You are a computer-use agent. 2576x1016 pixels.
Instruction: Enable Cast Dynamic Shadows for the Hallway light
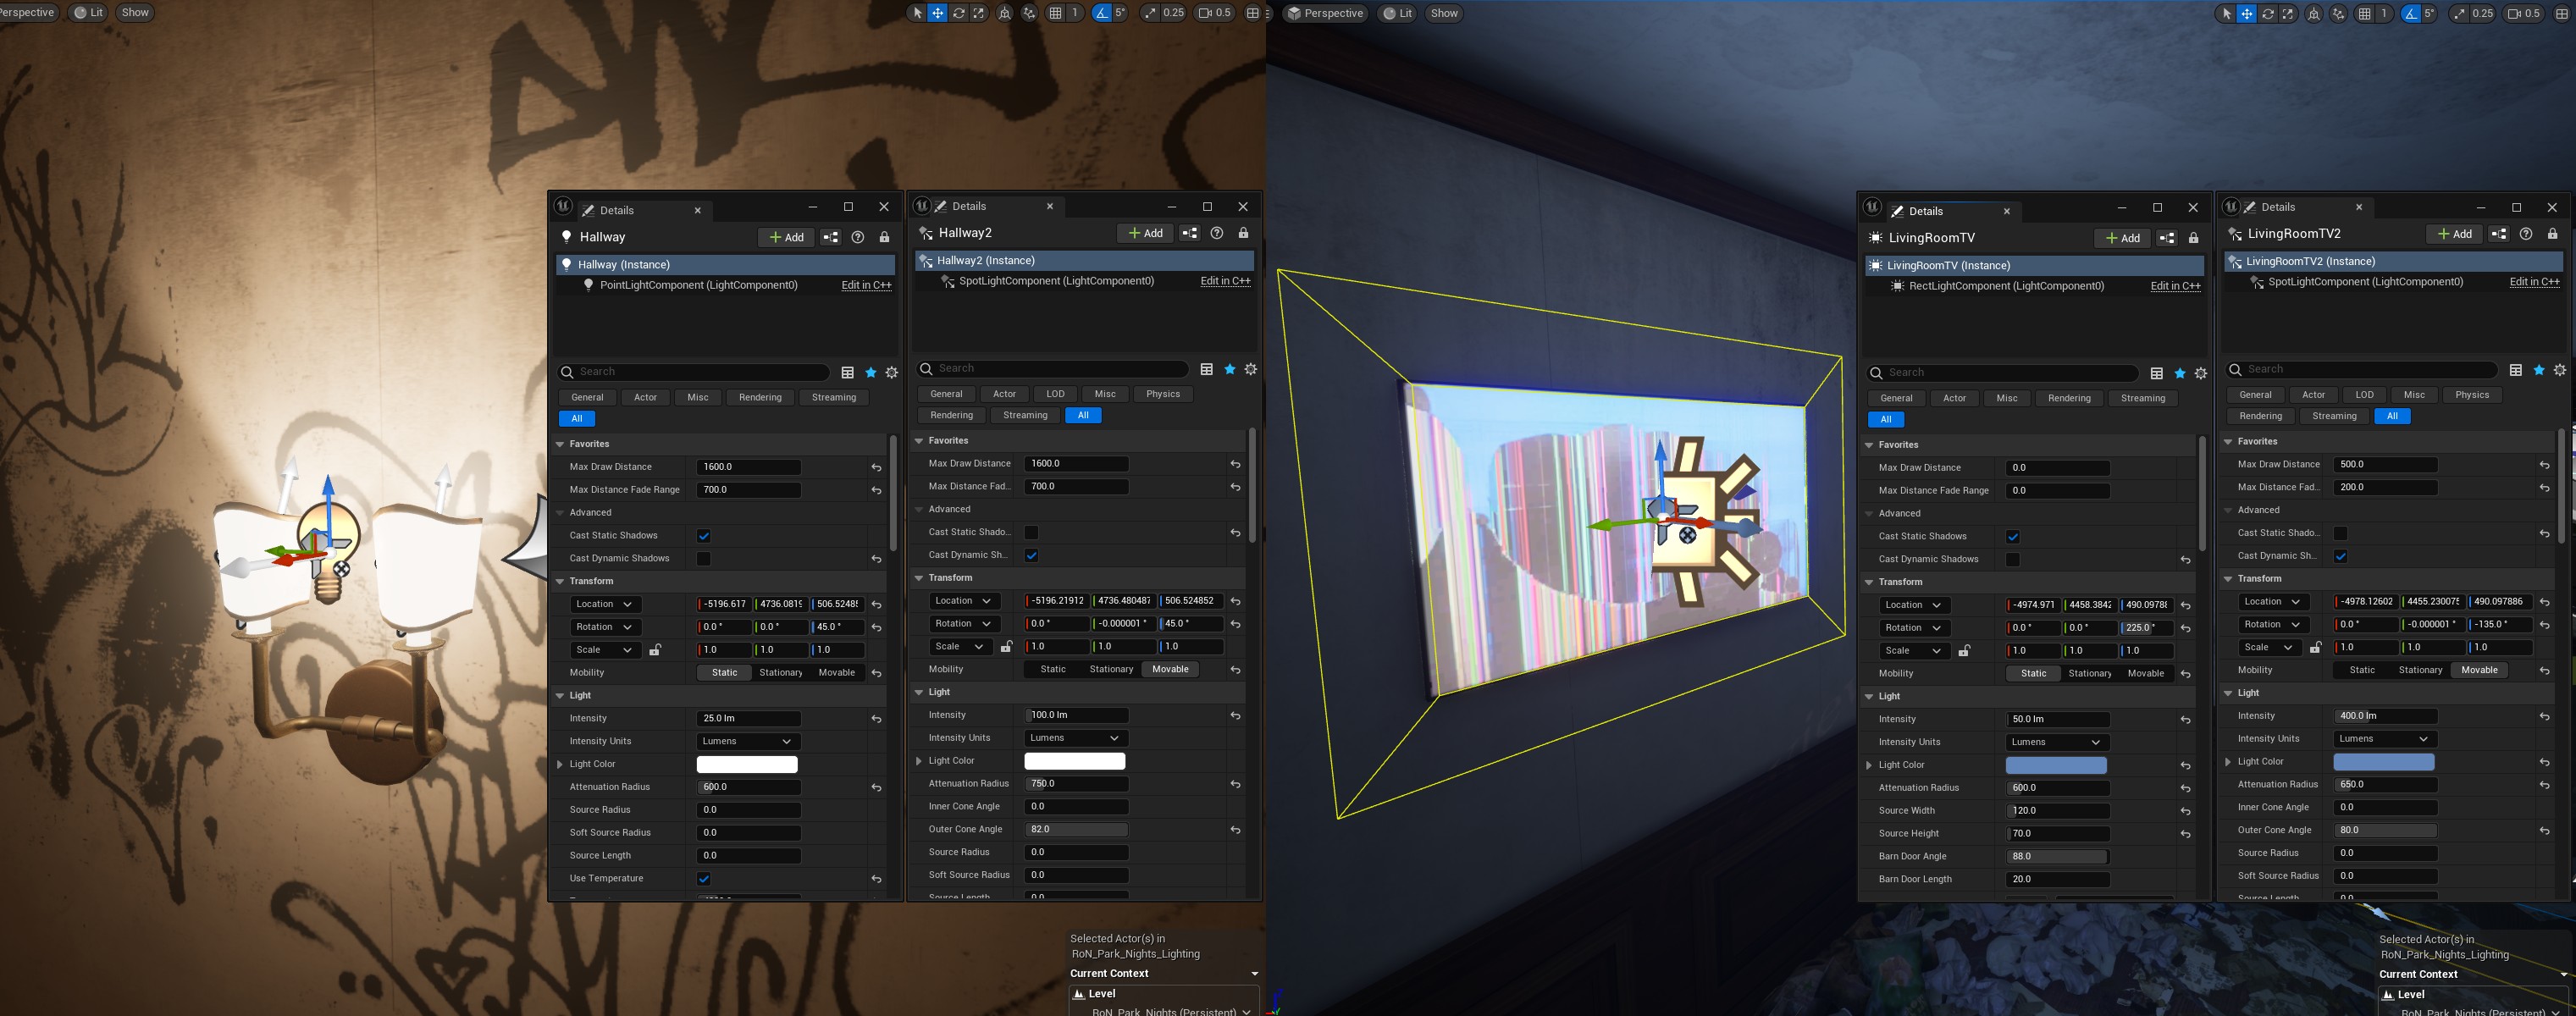click(704, 558)
